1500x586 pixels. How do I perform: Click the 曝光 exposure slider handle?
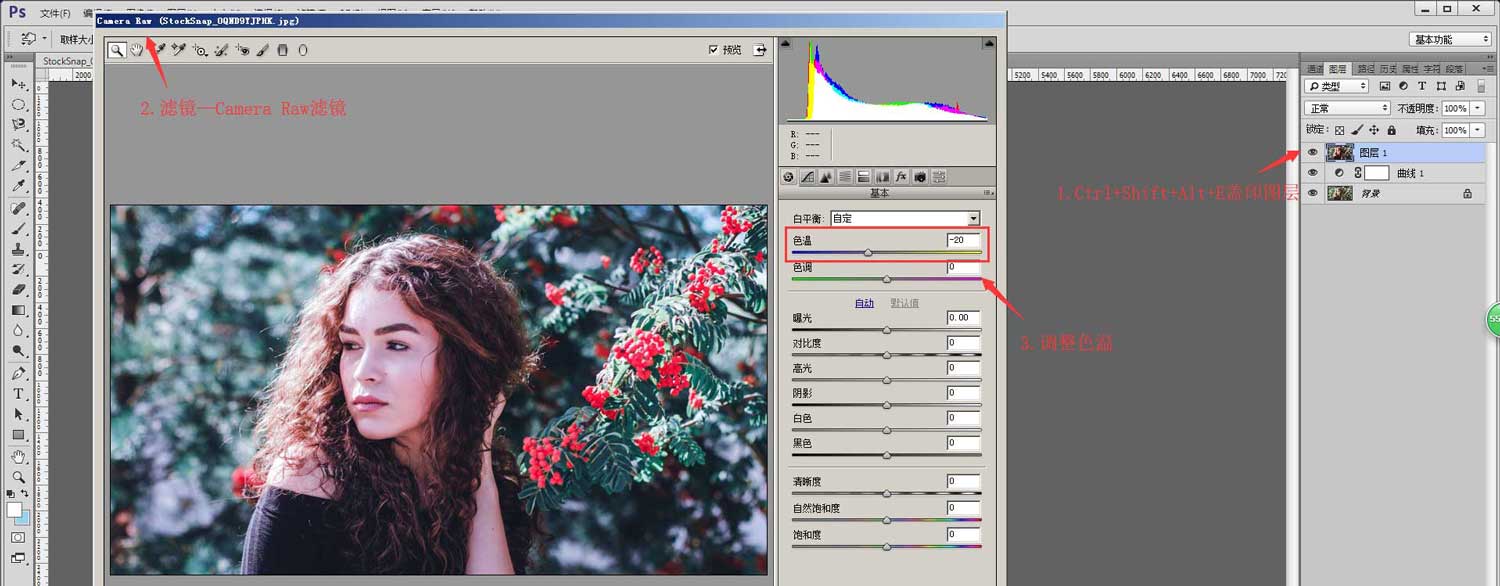click(x=887, y=329)
